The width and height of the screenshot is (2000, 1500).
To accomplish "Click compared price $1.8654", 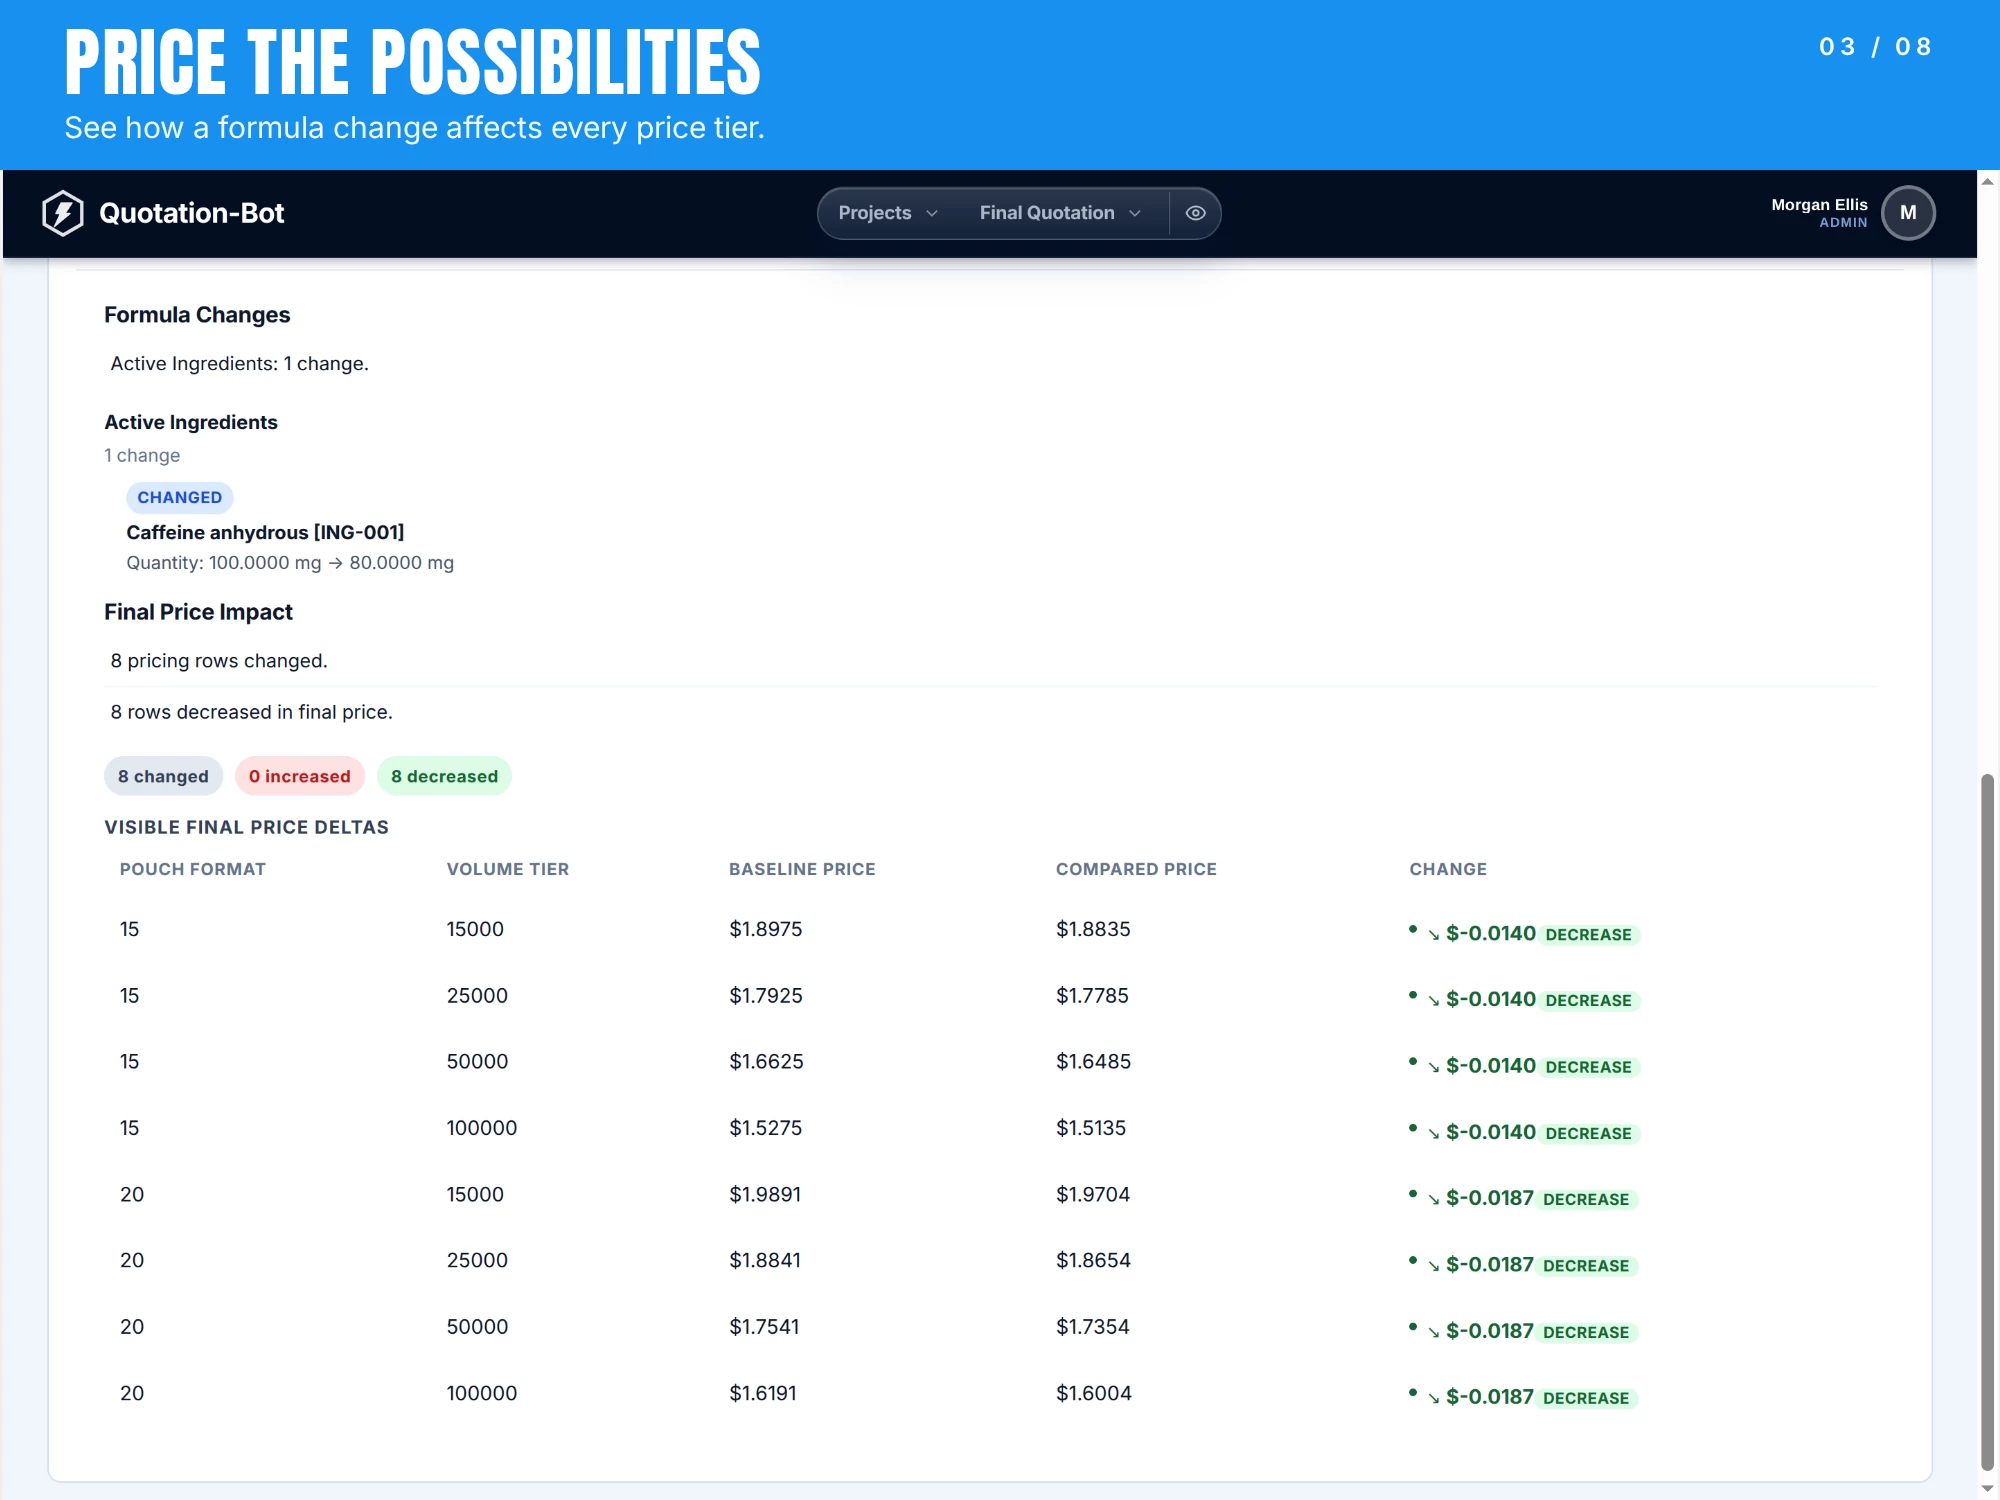I will click(1093, 1261).
